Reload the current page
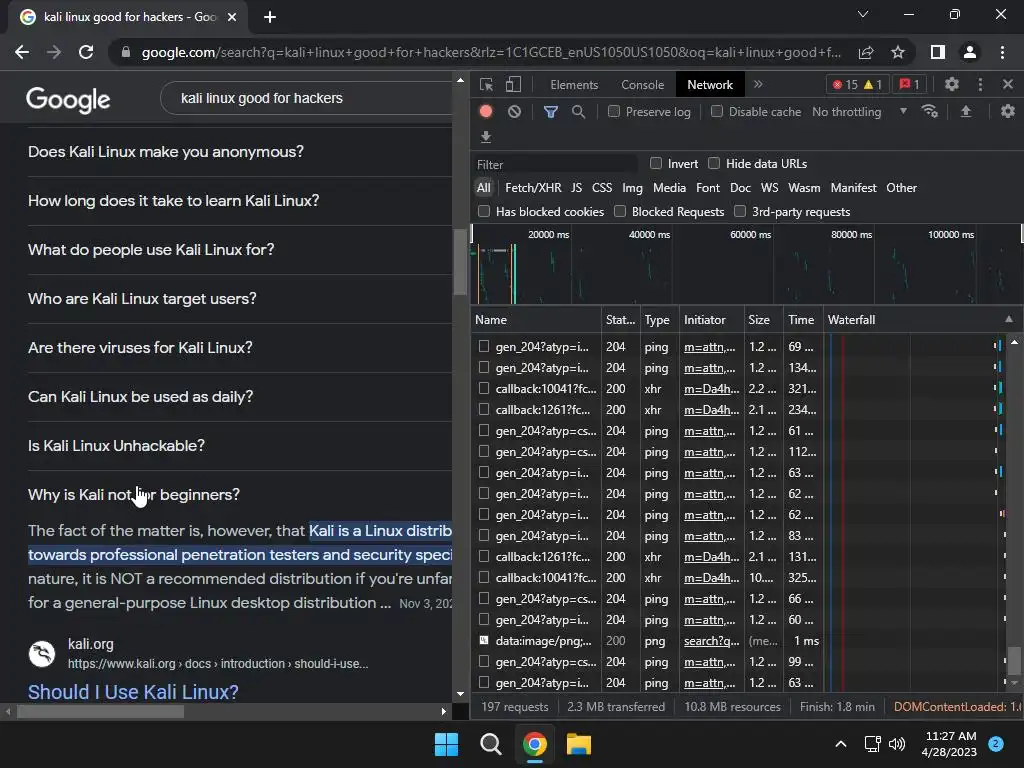The height and width of the screenshot is (768, 1024). 86,52
